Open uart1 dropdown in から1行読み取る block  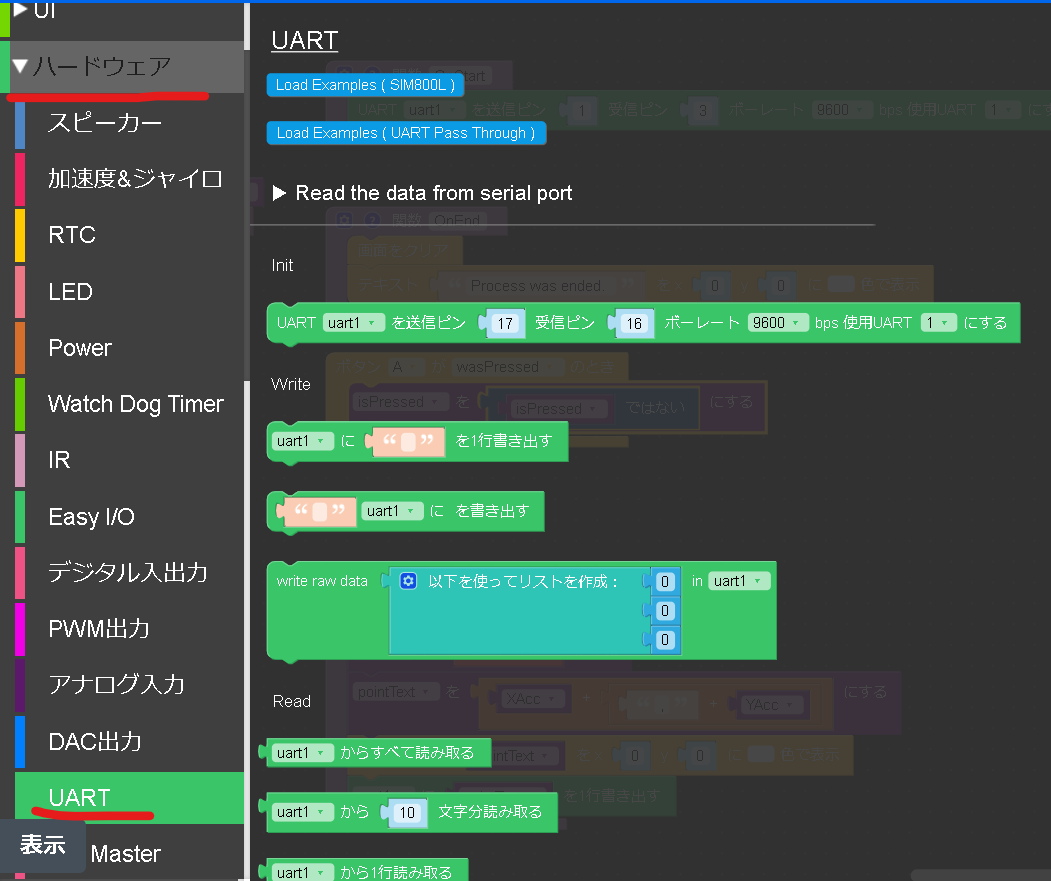(x=302, y=872)
